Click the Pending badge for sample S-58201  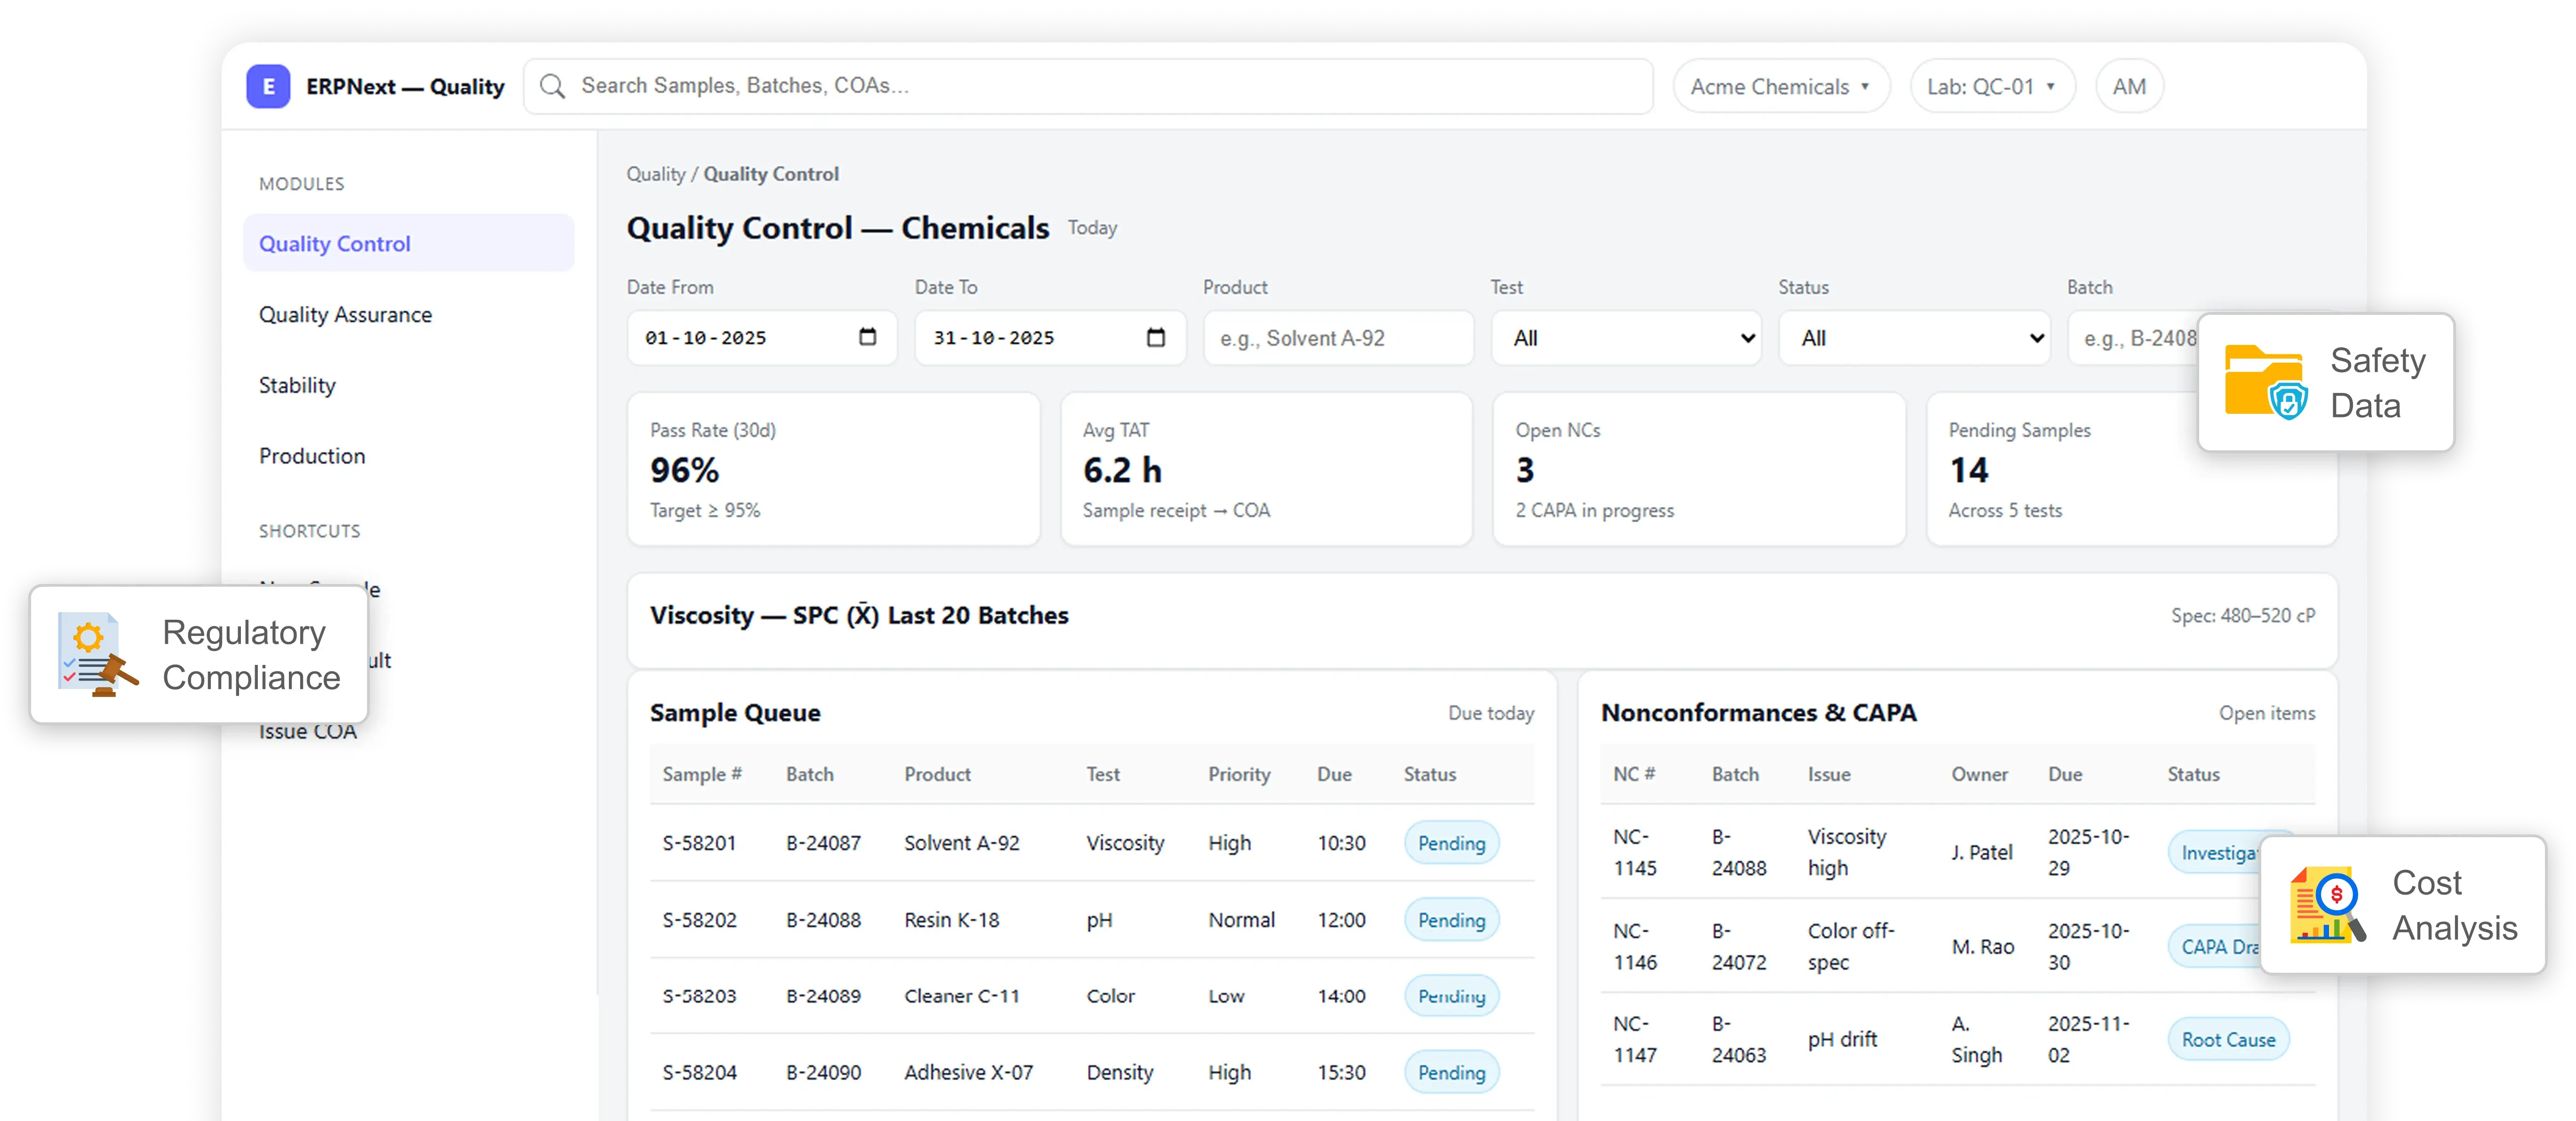click(x=1451, y=843)
